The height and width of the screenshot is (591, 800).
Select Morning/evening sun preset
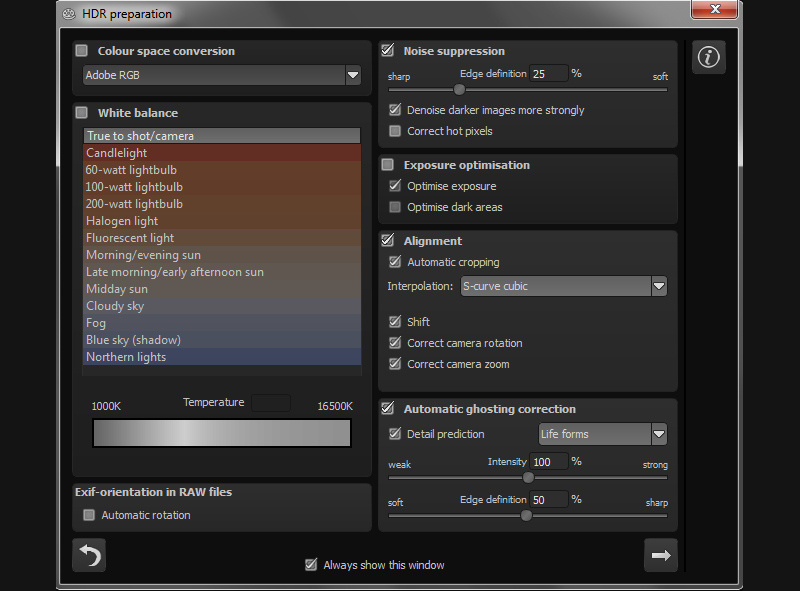pyautogui.click(x=222, y=255)
